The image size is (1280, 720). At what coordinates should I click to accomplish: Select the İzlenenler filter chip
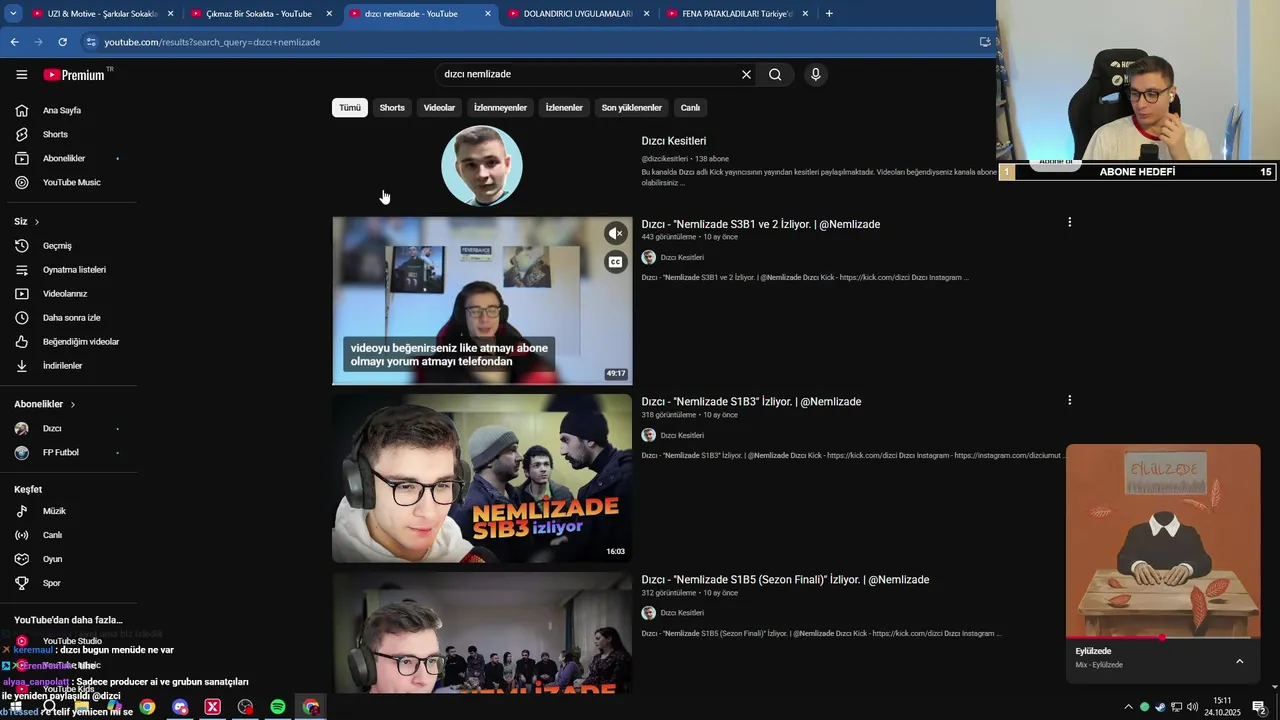pyautogui.click(x=564, y=107)
